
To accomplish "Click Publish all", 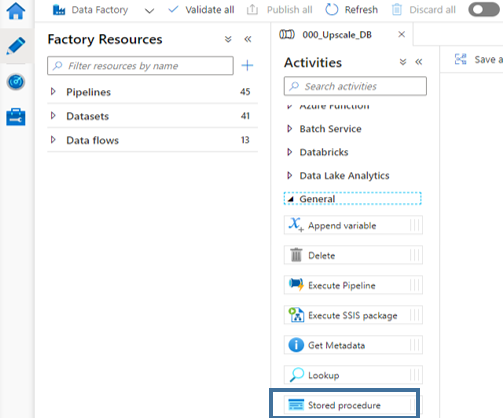I will click(x=279, y=10).
